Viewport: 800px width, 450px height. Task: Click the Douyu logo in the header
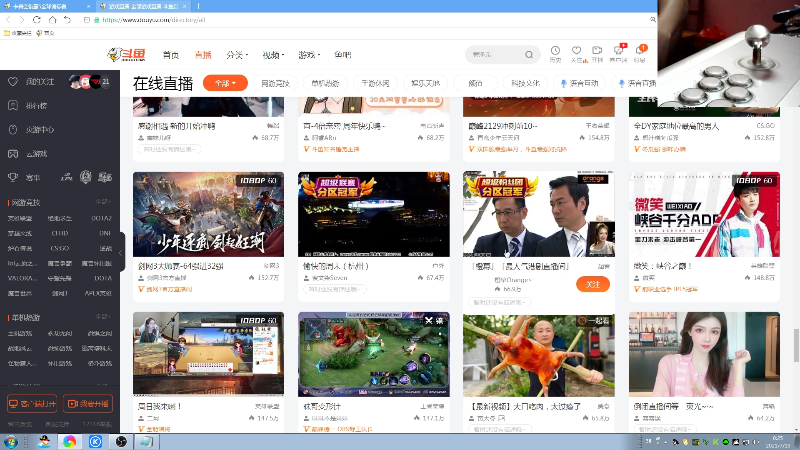pyautogui.click(x=127, y=54)
